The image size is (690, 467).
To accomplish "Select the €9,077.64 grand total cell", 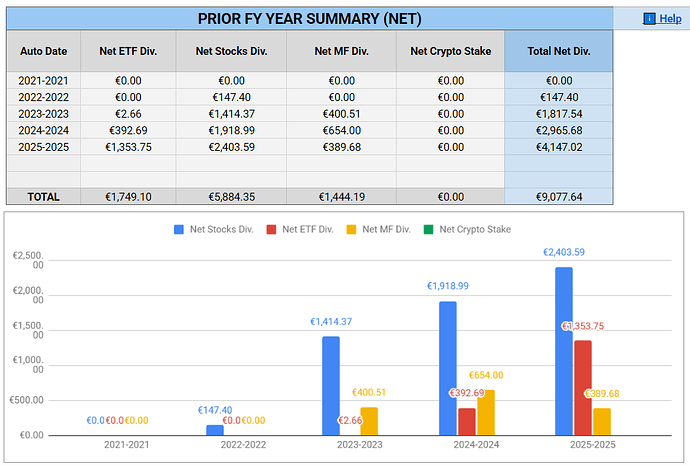I will tap(559, 197).
